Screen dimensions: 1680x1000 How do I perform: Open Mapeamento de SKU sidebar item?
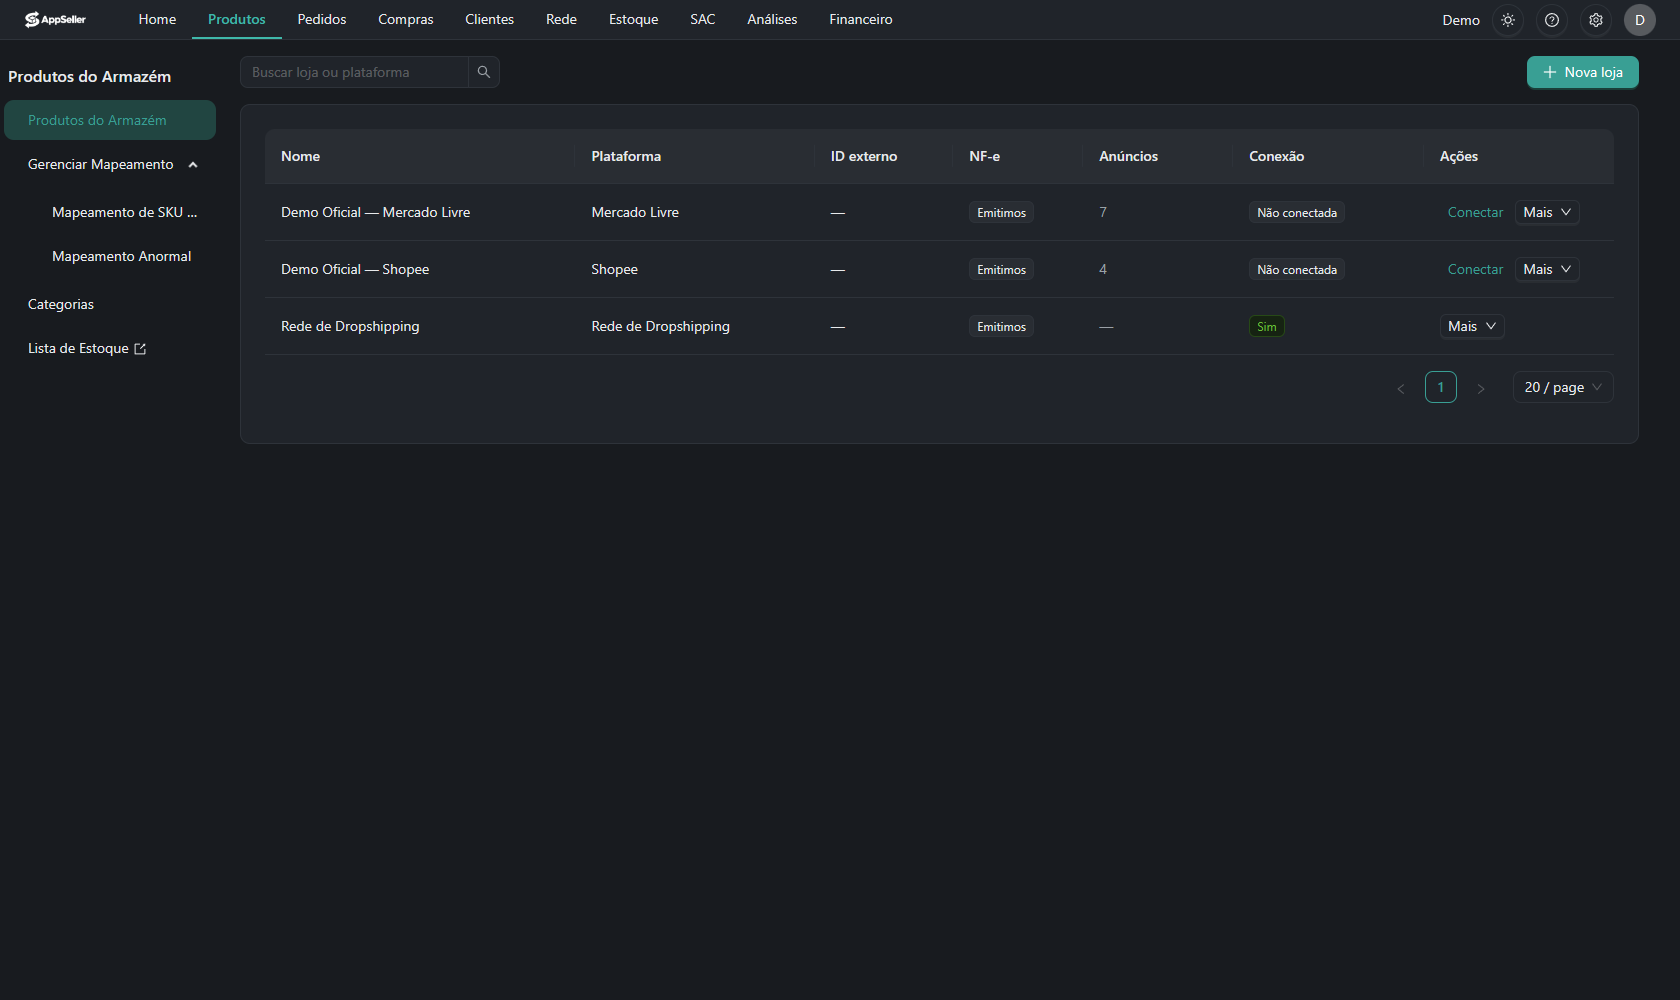[124, 212]
